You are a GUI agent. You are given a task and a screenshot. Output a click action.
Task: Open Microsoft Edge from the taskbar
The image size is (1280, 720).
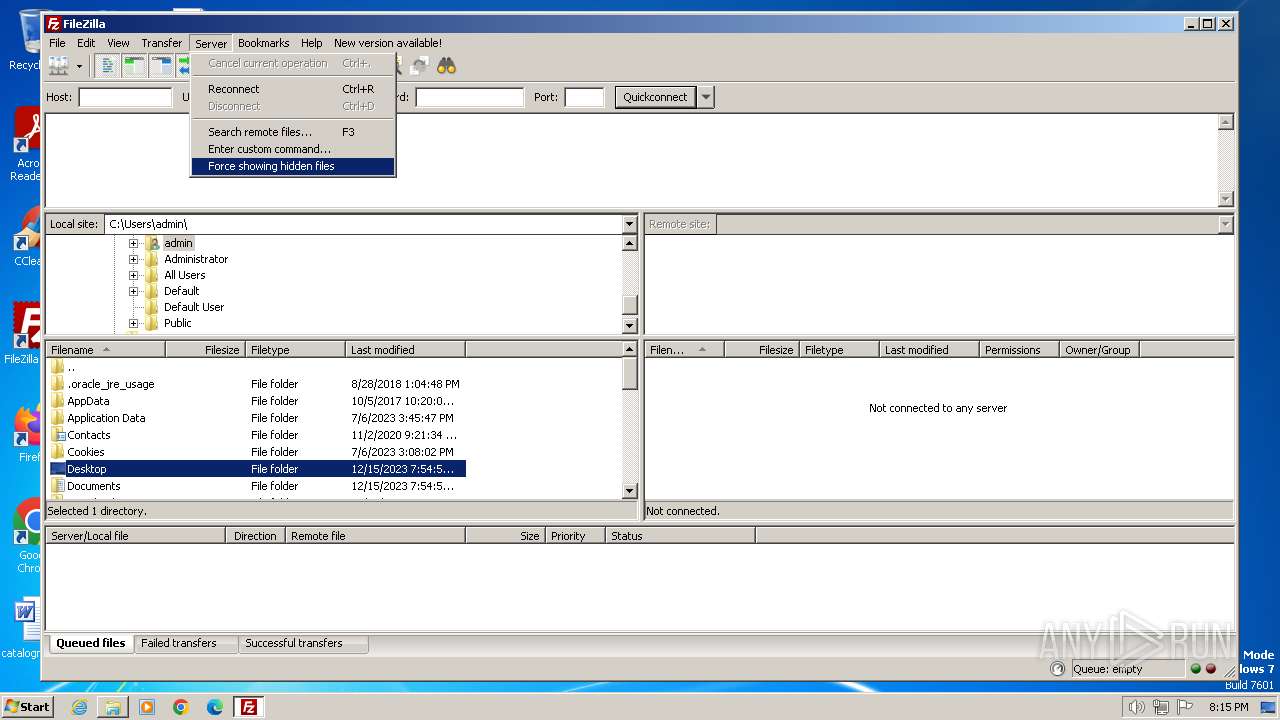(x=215, y=707)
